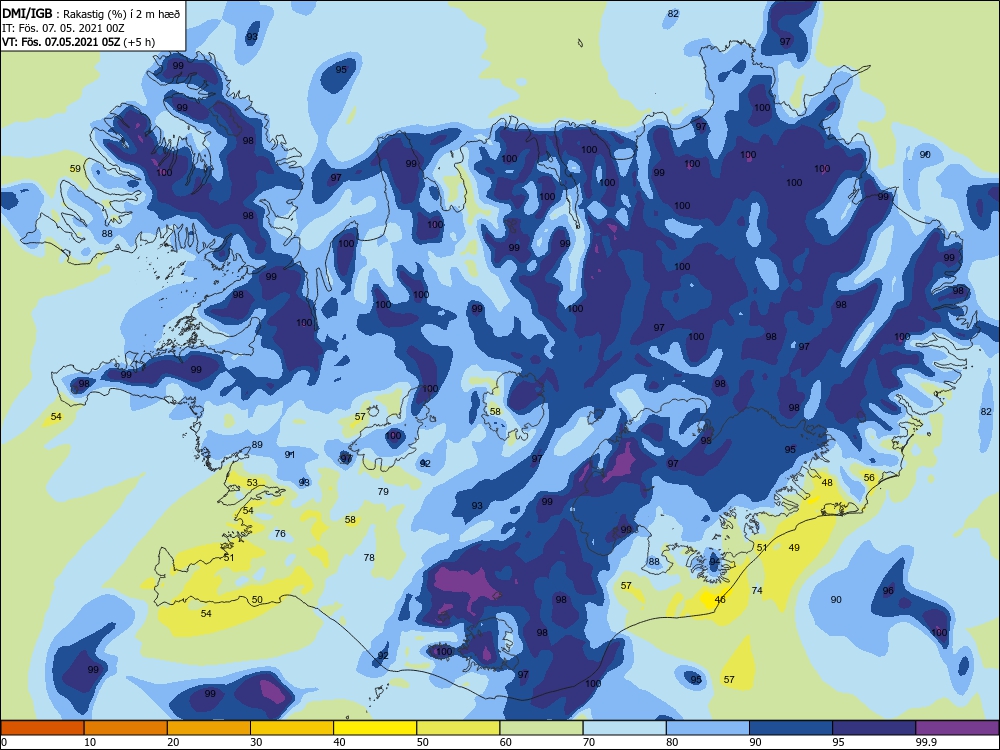1000x750 pixels.
Task: Select the medium blue 80–90 legend swatch
Action: click(x=707, y=728)
